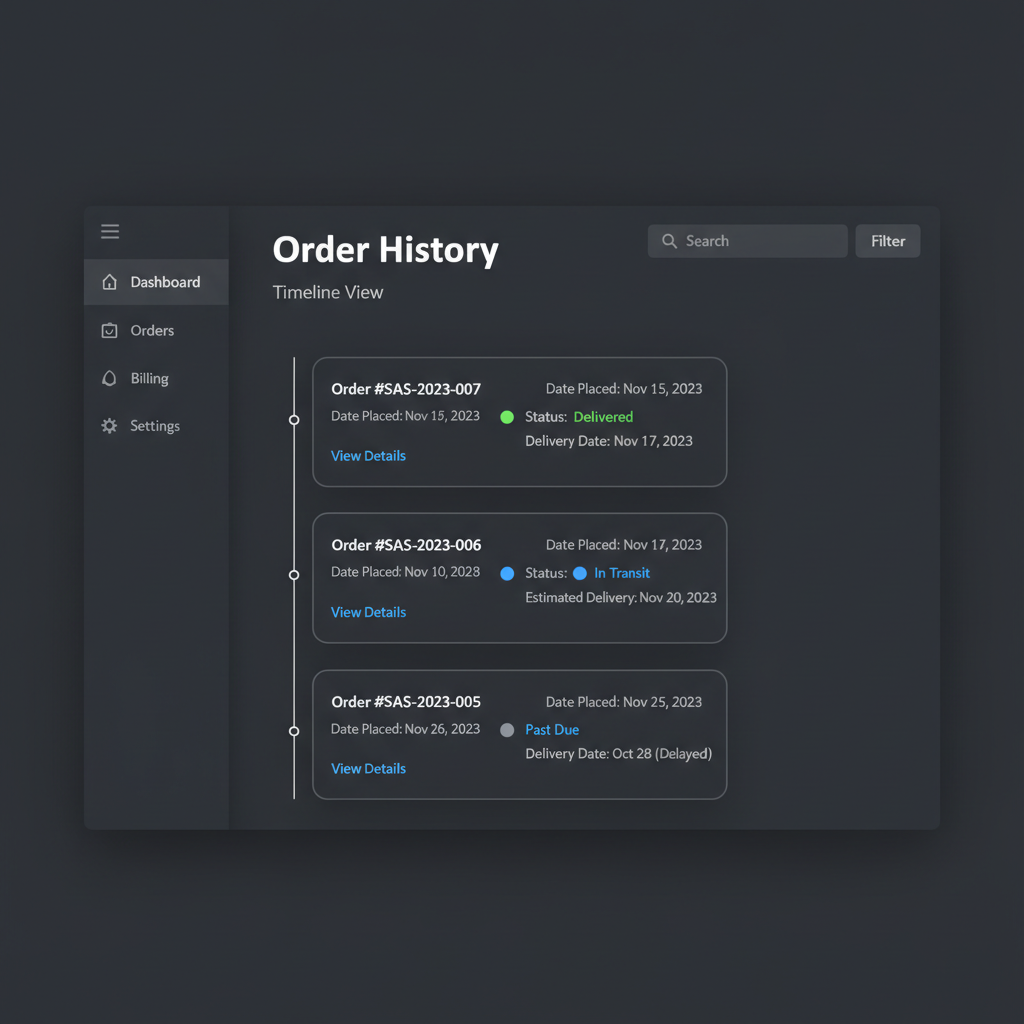
Task: Click the search magnifier icon
Action: (x=669, y=241)
